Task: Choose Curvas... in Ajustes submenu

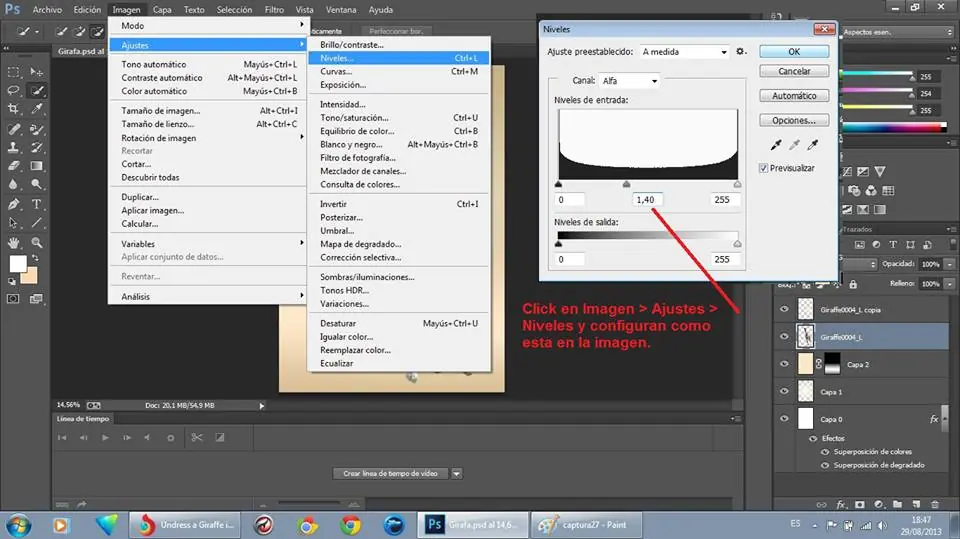Action: [399, 72]
